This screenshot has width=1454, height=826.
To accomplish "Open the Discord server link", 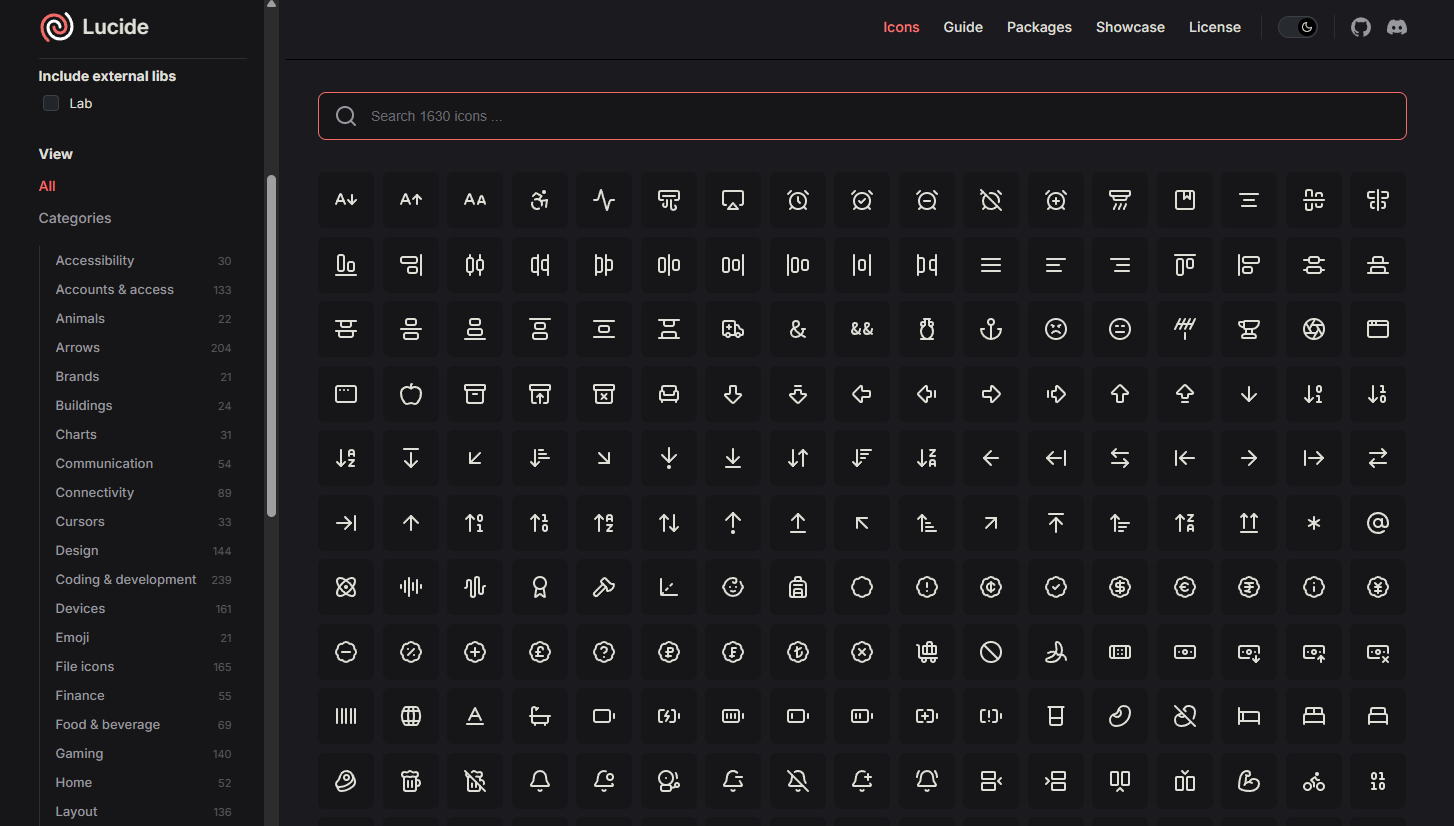I will coord(1397,27).
